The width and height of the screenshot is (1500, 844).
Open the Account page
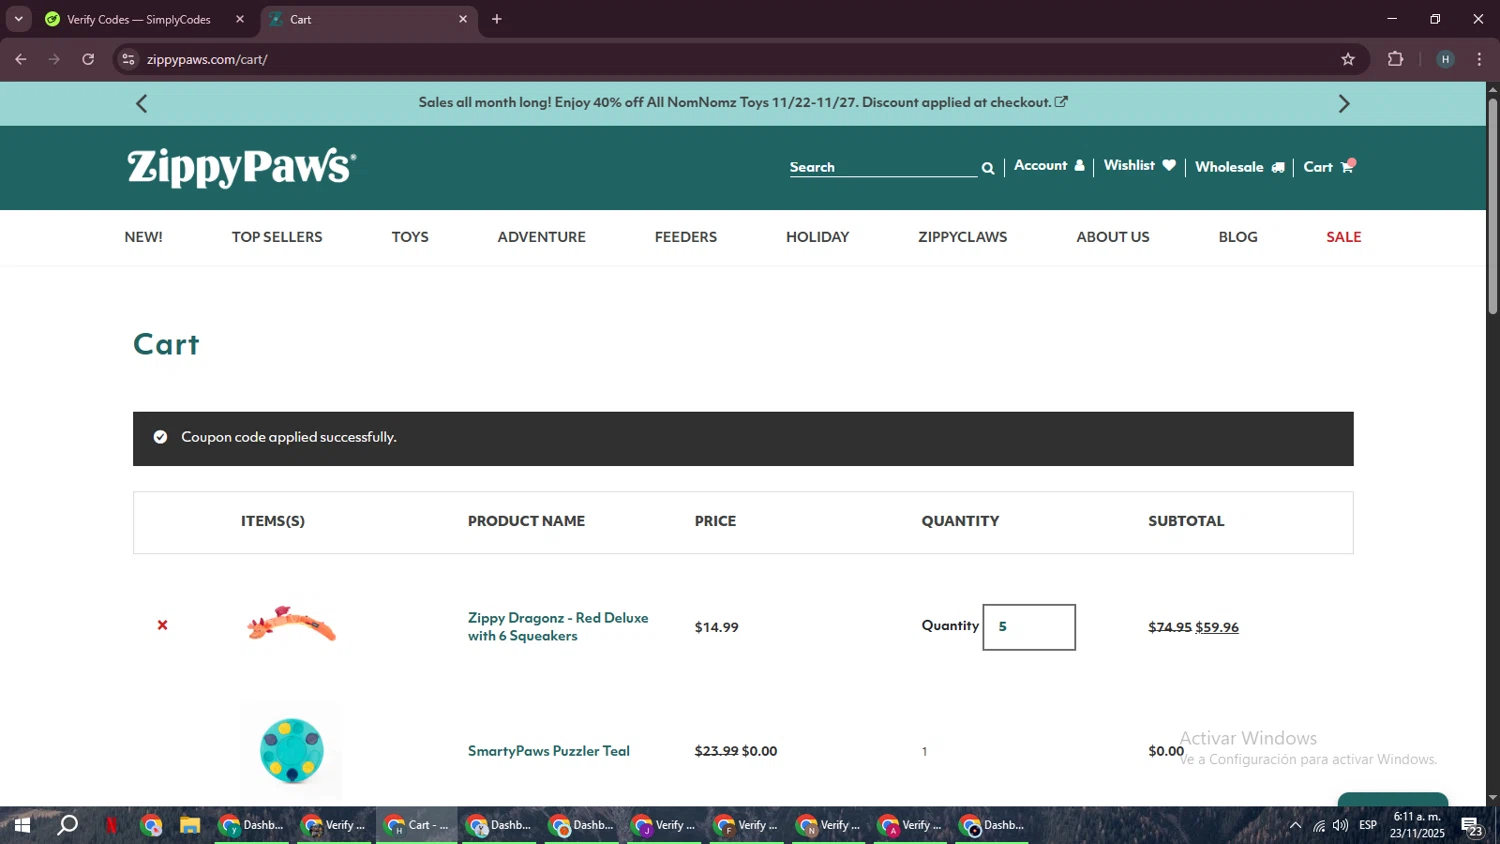coord(1049,166)
